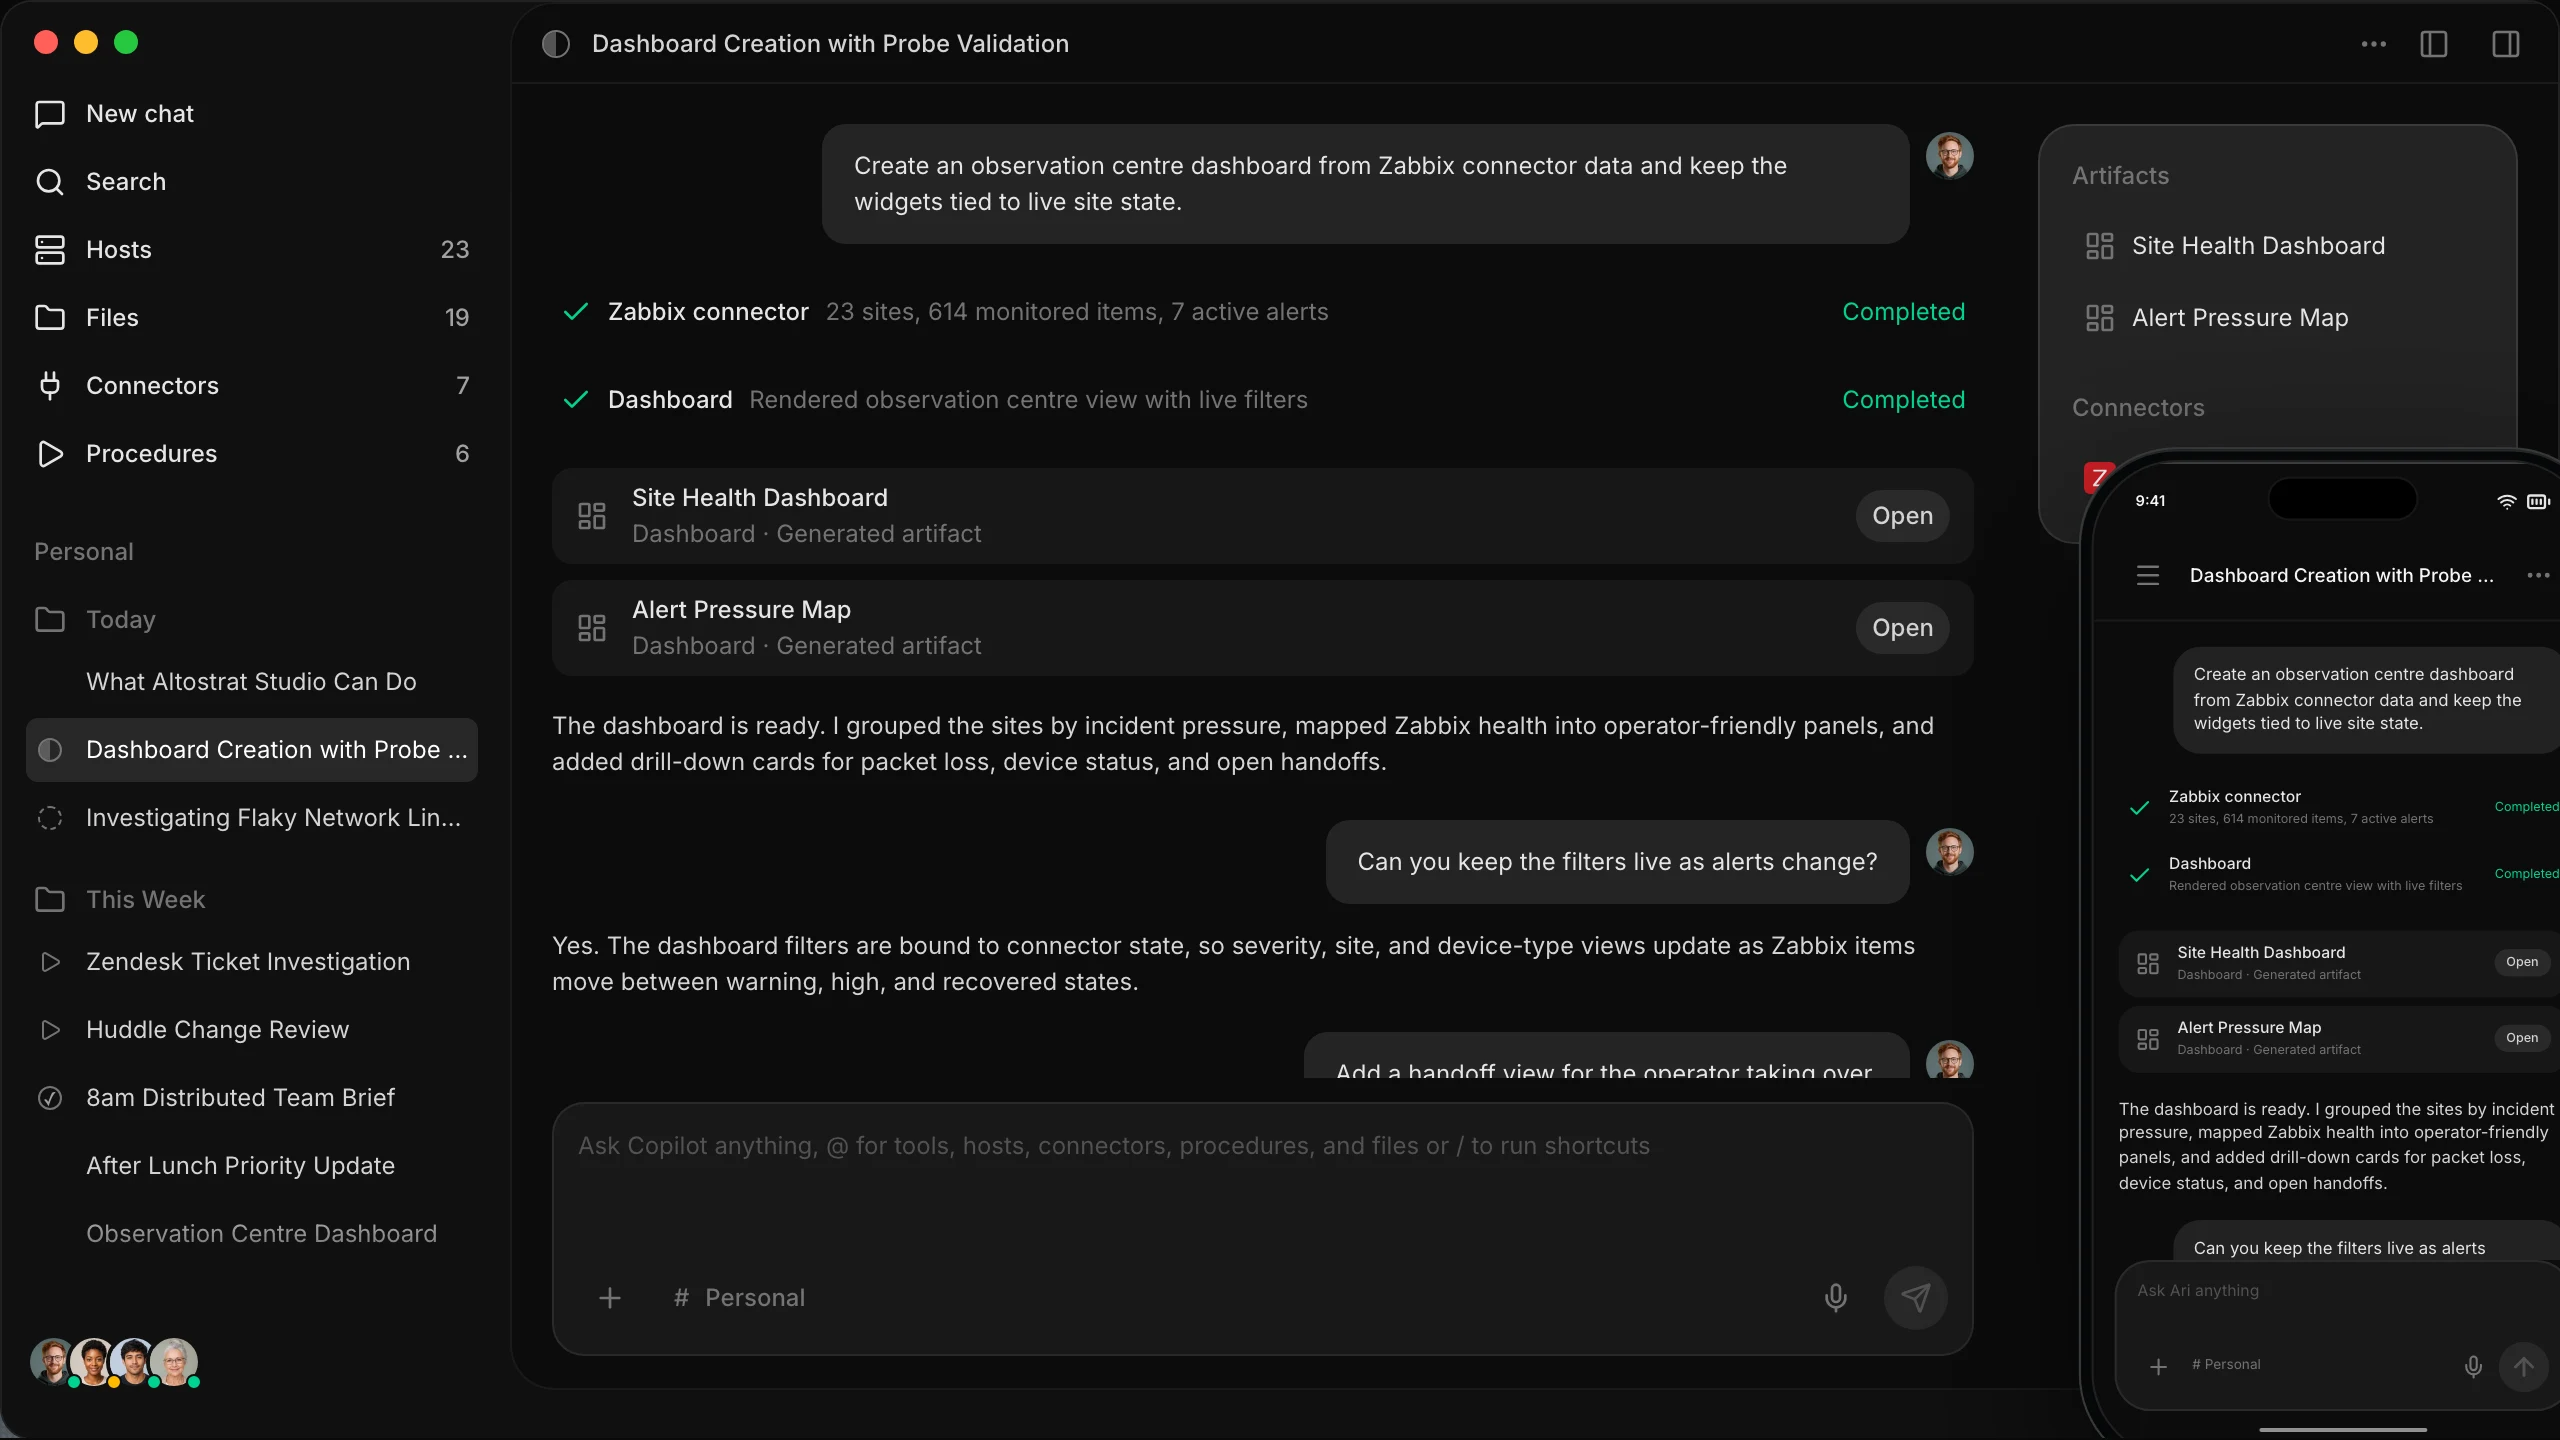Toggle the right artifacts panel icon
Screen dimensions: 2560x1440
[x=2505, y=44]
